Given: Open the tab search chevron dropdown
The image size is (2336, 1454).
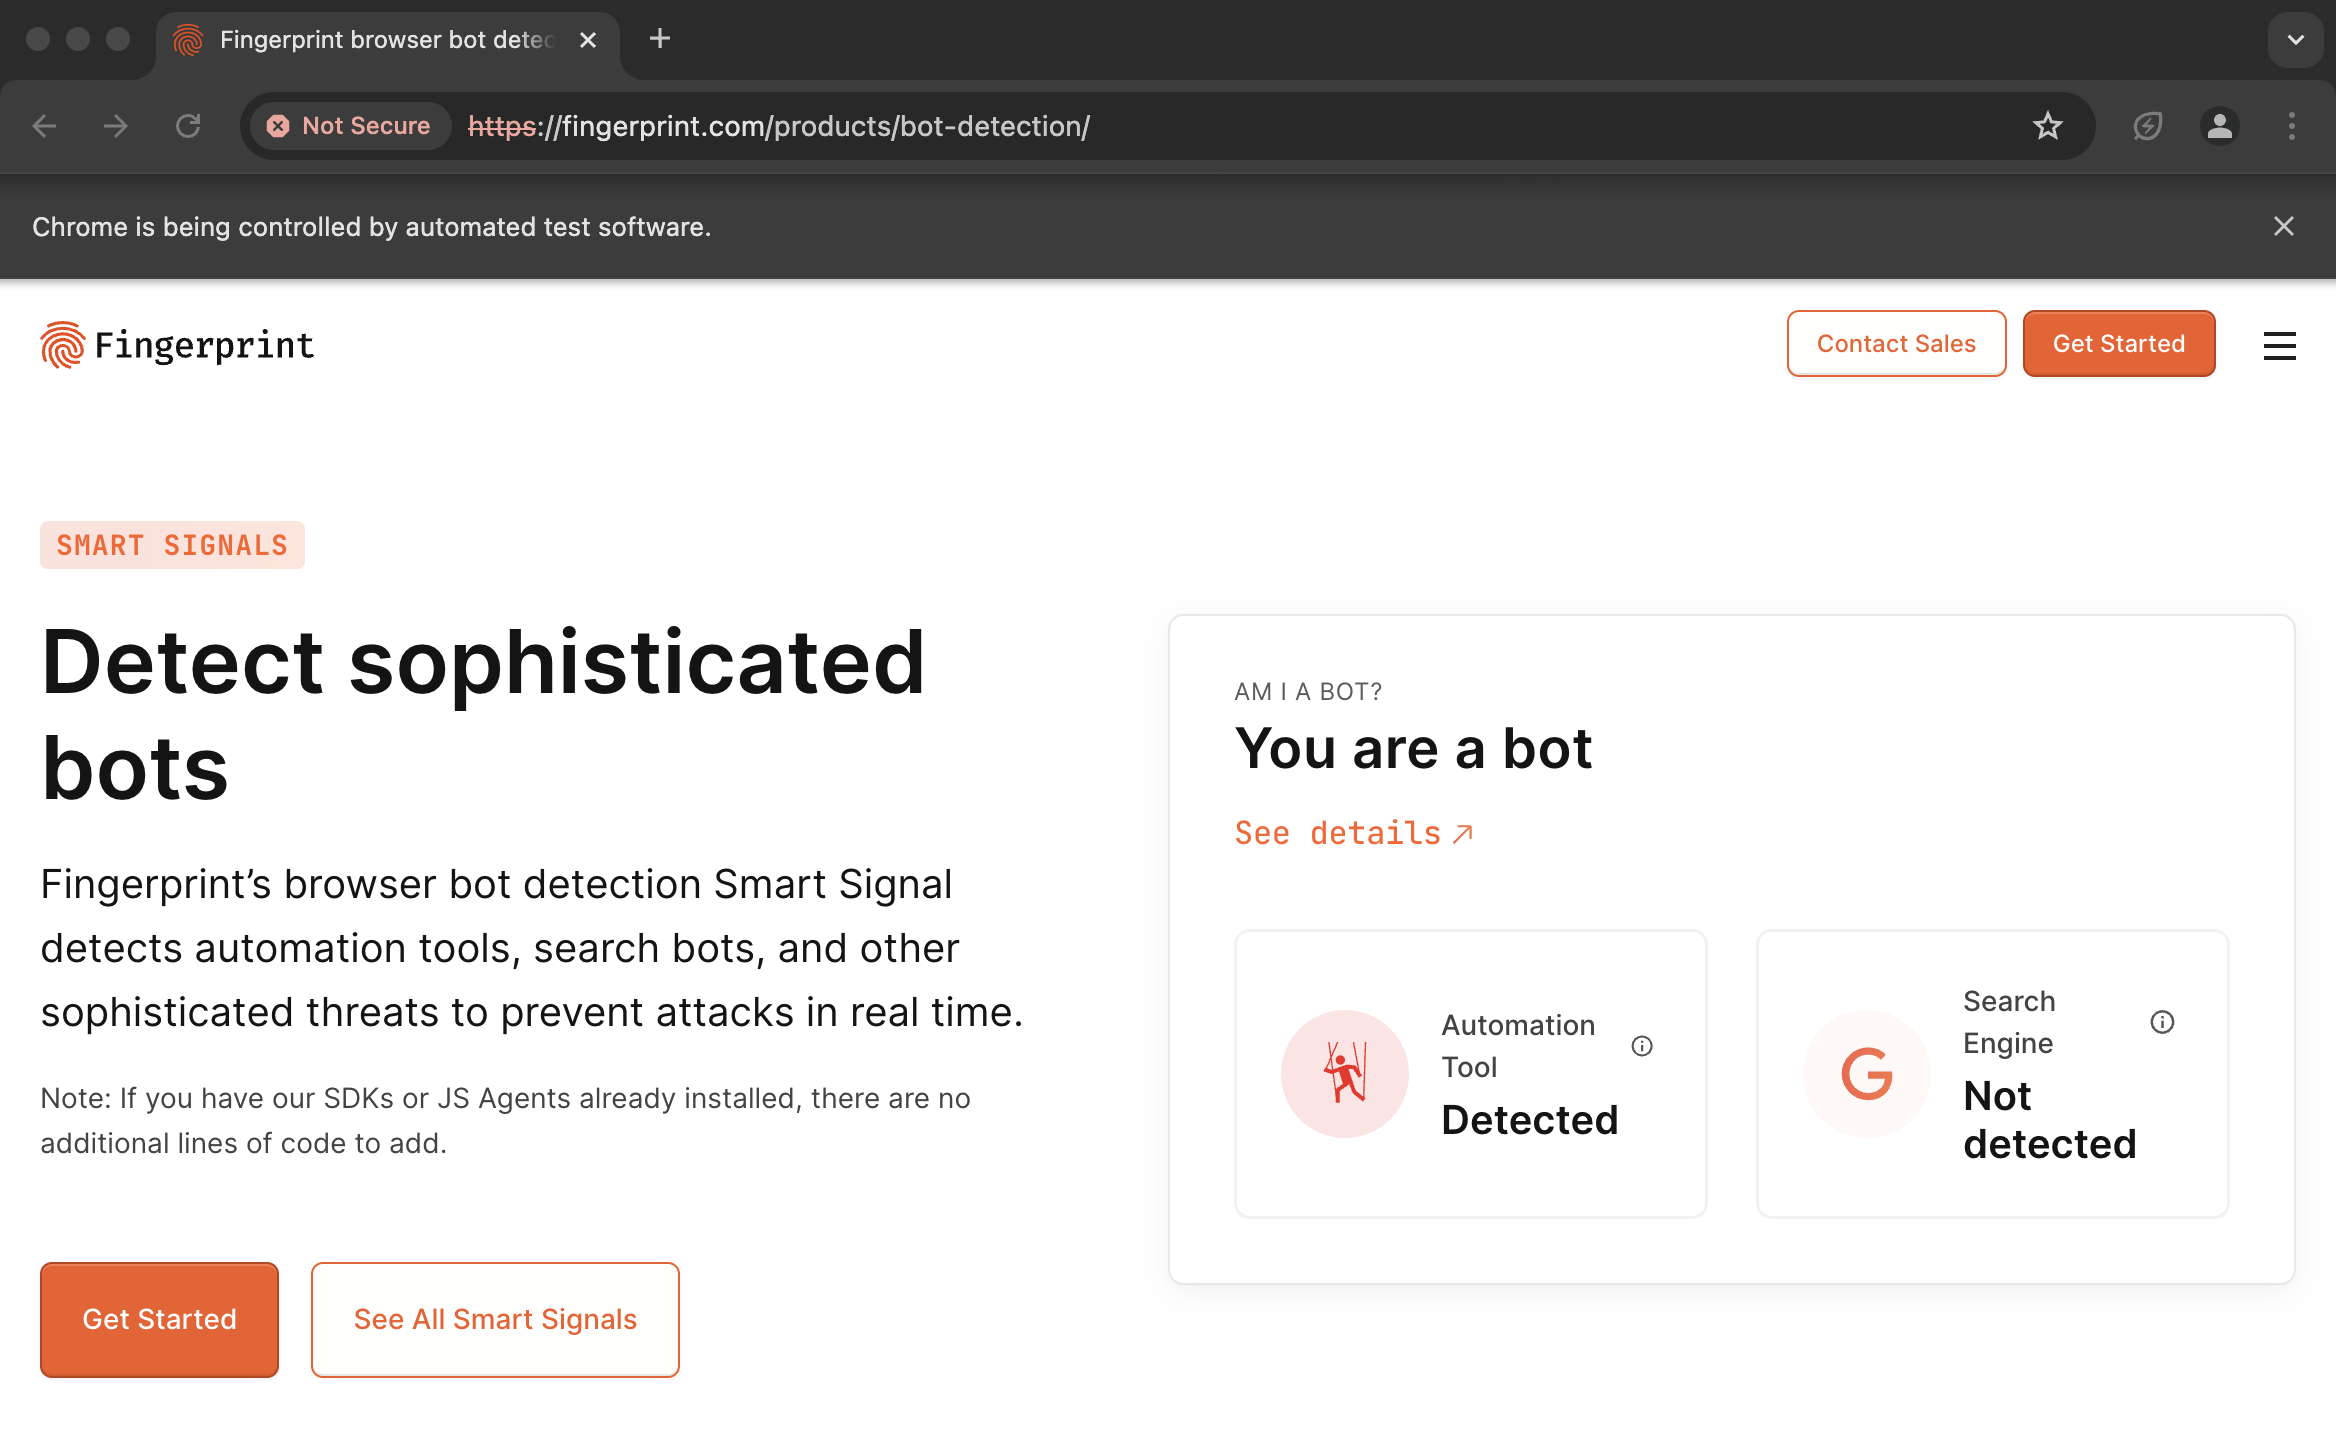Looking at the screenshot, I should (x=2295, y=40).
